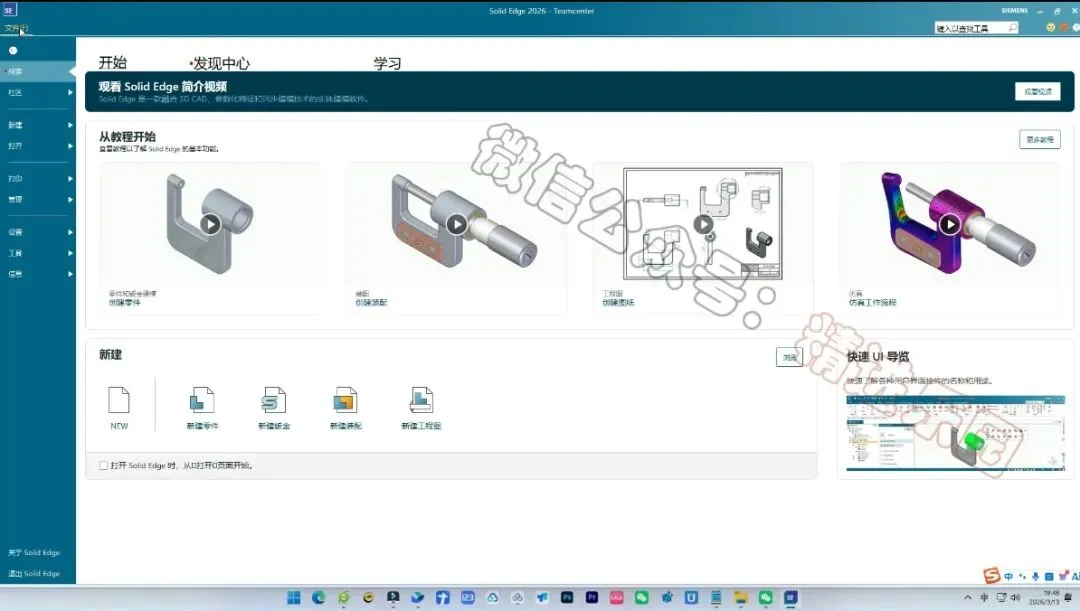This screenshot has height=611, width=1080.
Task: Click the magnifier icon in the search box
Action: (x=1012, y=28)
